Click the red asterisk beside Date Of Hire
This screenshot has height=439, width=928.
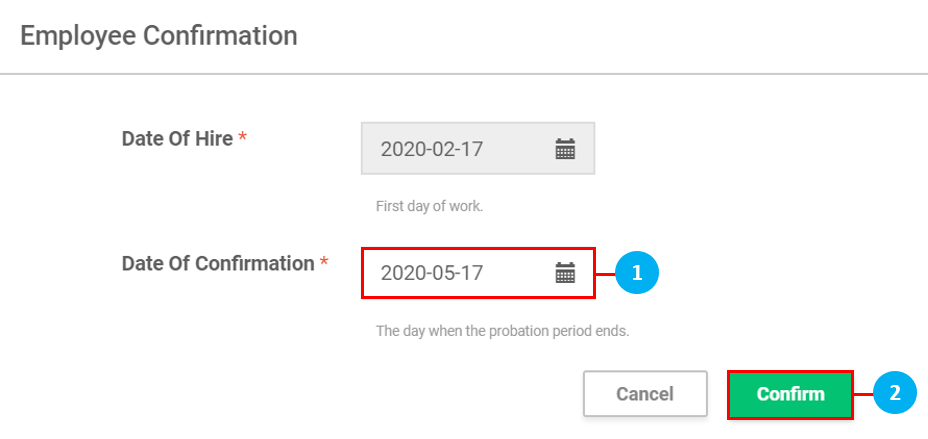(242, 140)
